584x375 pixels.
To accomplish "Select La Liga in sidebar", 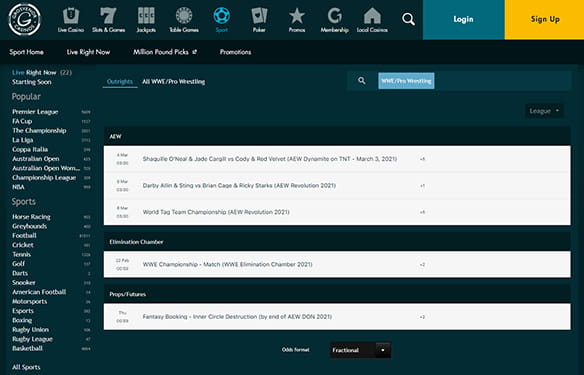I will [x=23, y=140].
